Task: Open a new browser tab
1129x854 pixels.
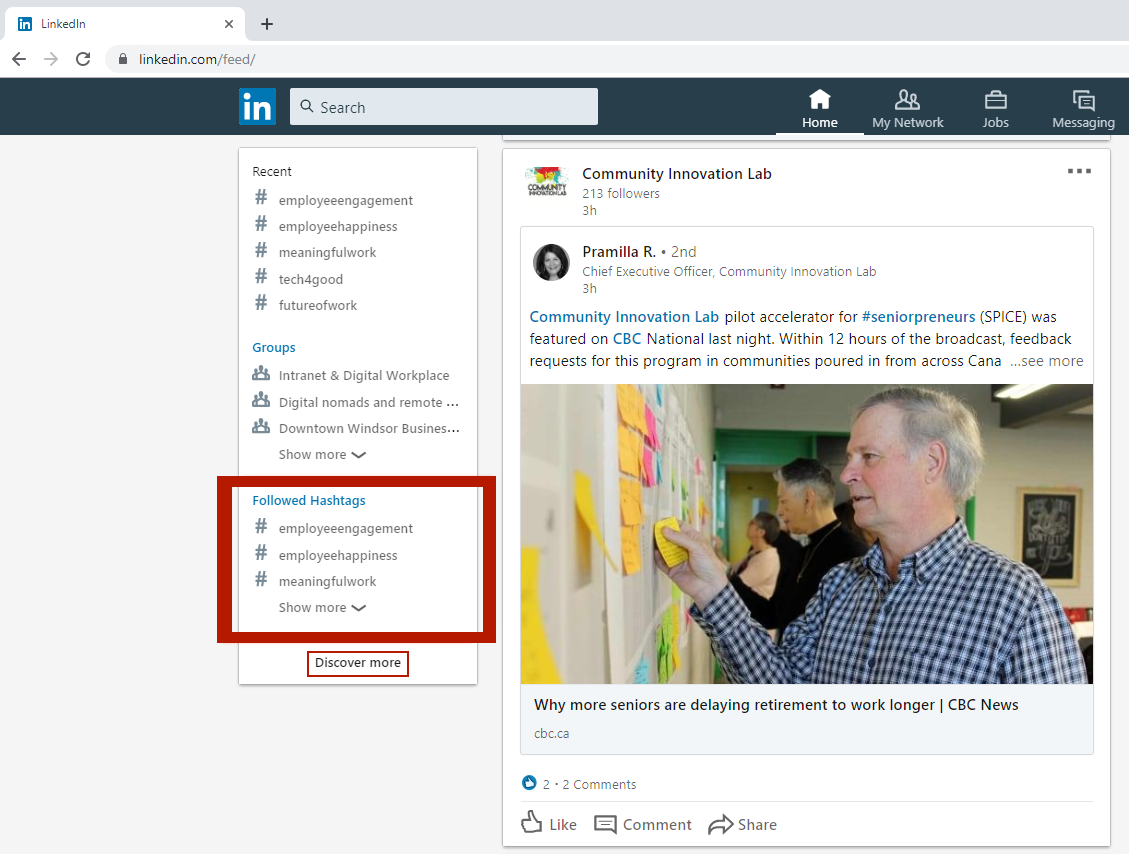Action: click(267, 24)
